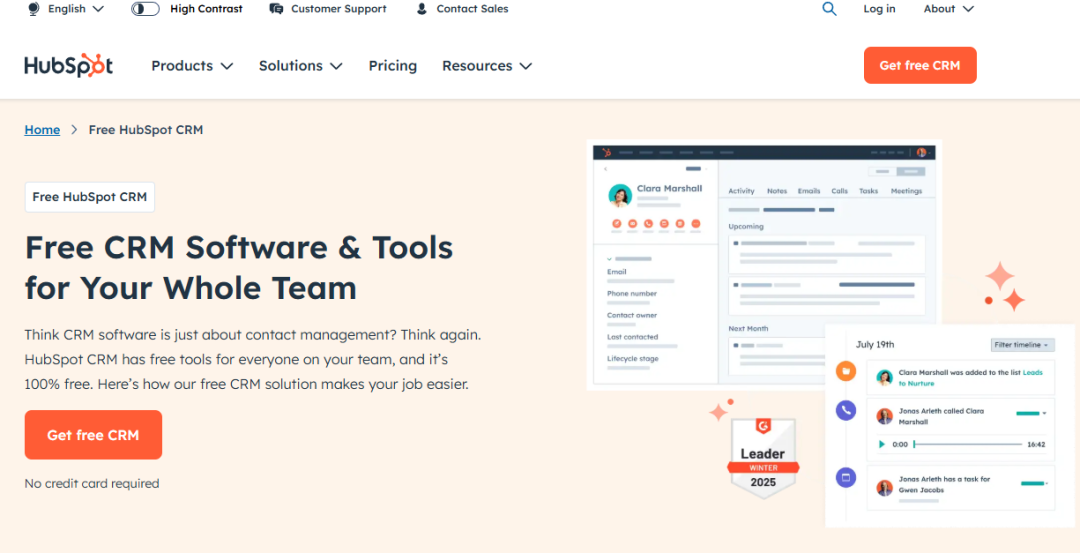Viewport: 1080px width, 553px height.
Task: Click the G2 Leader Winter 2025 badge
Action: (763, 458)
